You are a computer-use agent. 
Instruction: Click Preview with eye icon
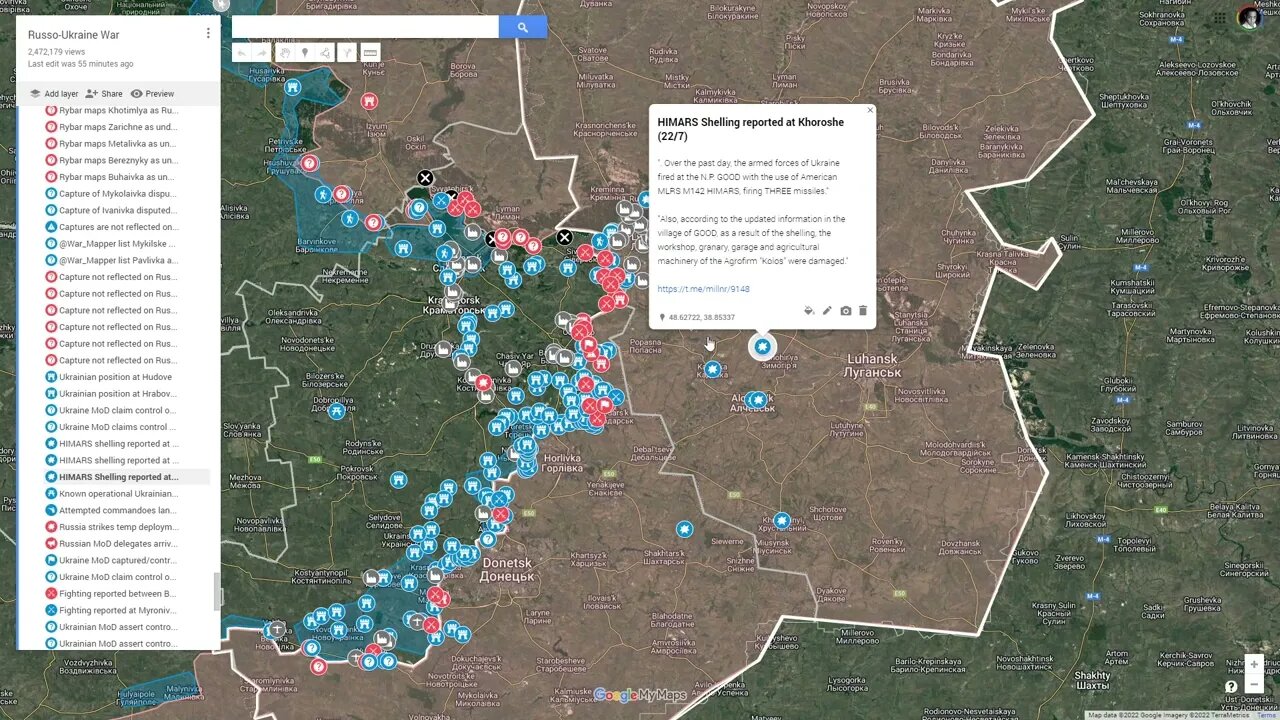click(153, 94)
